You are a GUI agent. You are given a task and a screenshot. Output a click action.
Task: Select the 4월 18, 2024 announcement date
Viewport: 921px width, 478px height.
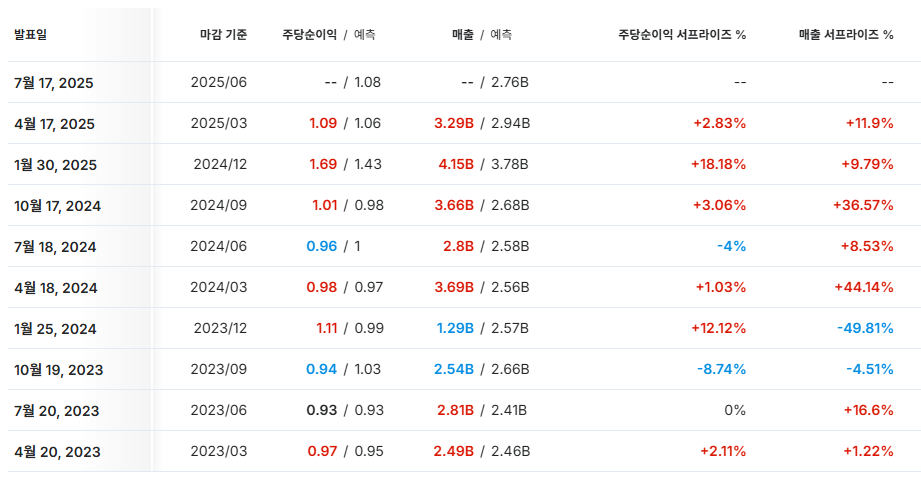click(x=56, y=288)
